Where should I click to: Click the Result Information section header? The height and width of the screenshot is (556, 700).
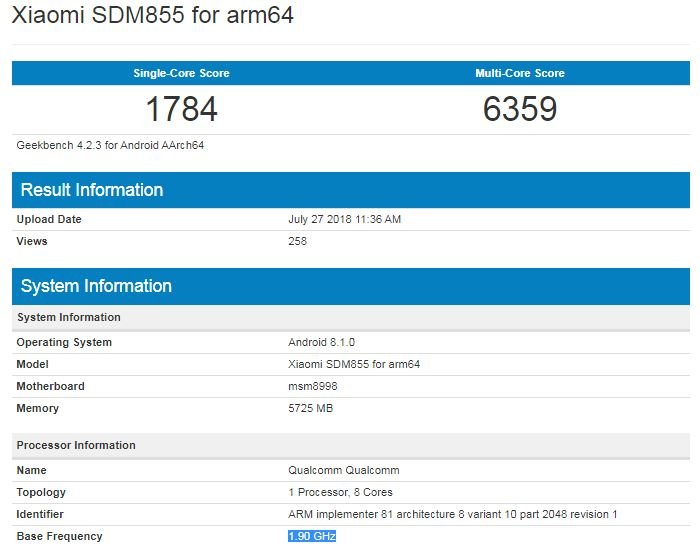click(92, 190)
